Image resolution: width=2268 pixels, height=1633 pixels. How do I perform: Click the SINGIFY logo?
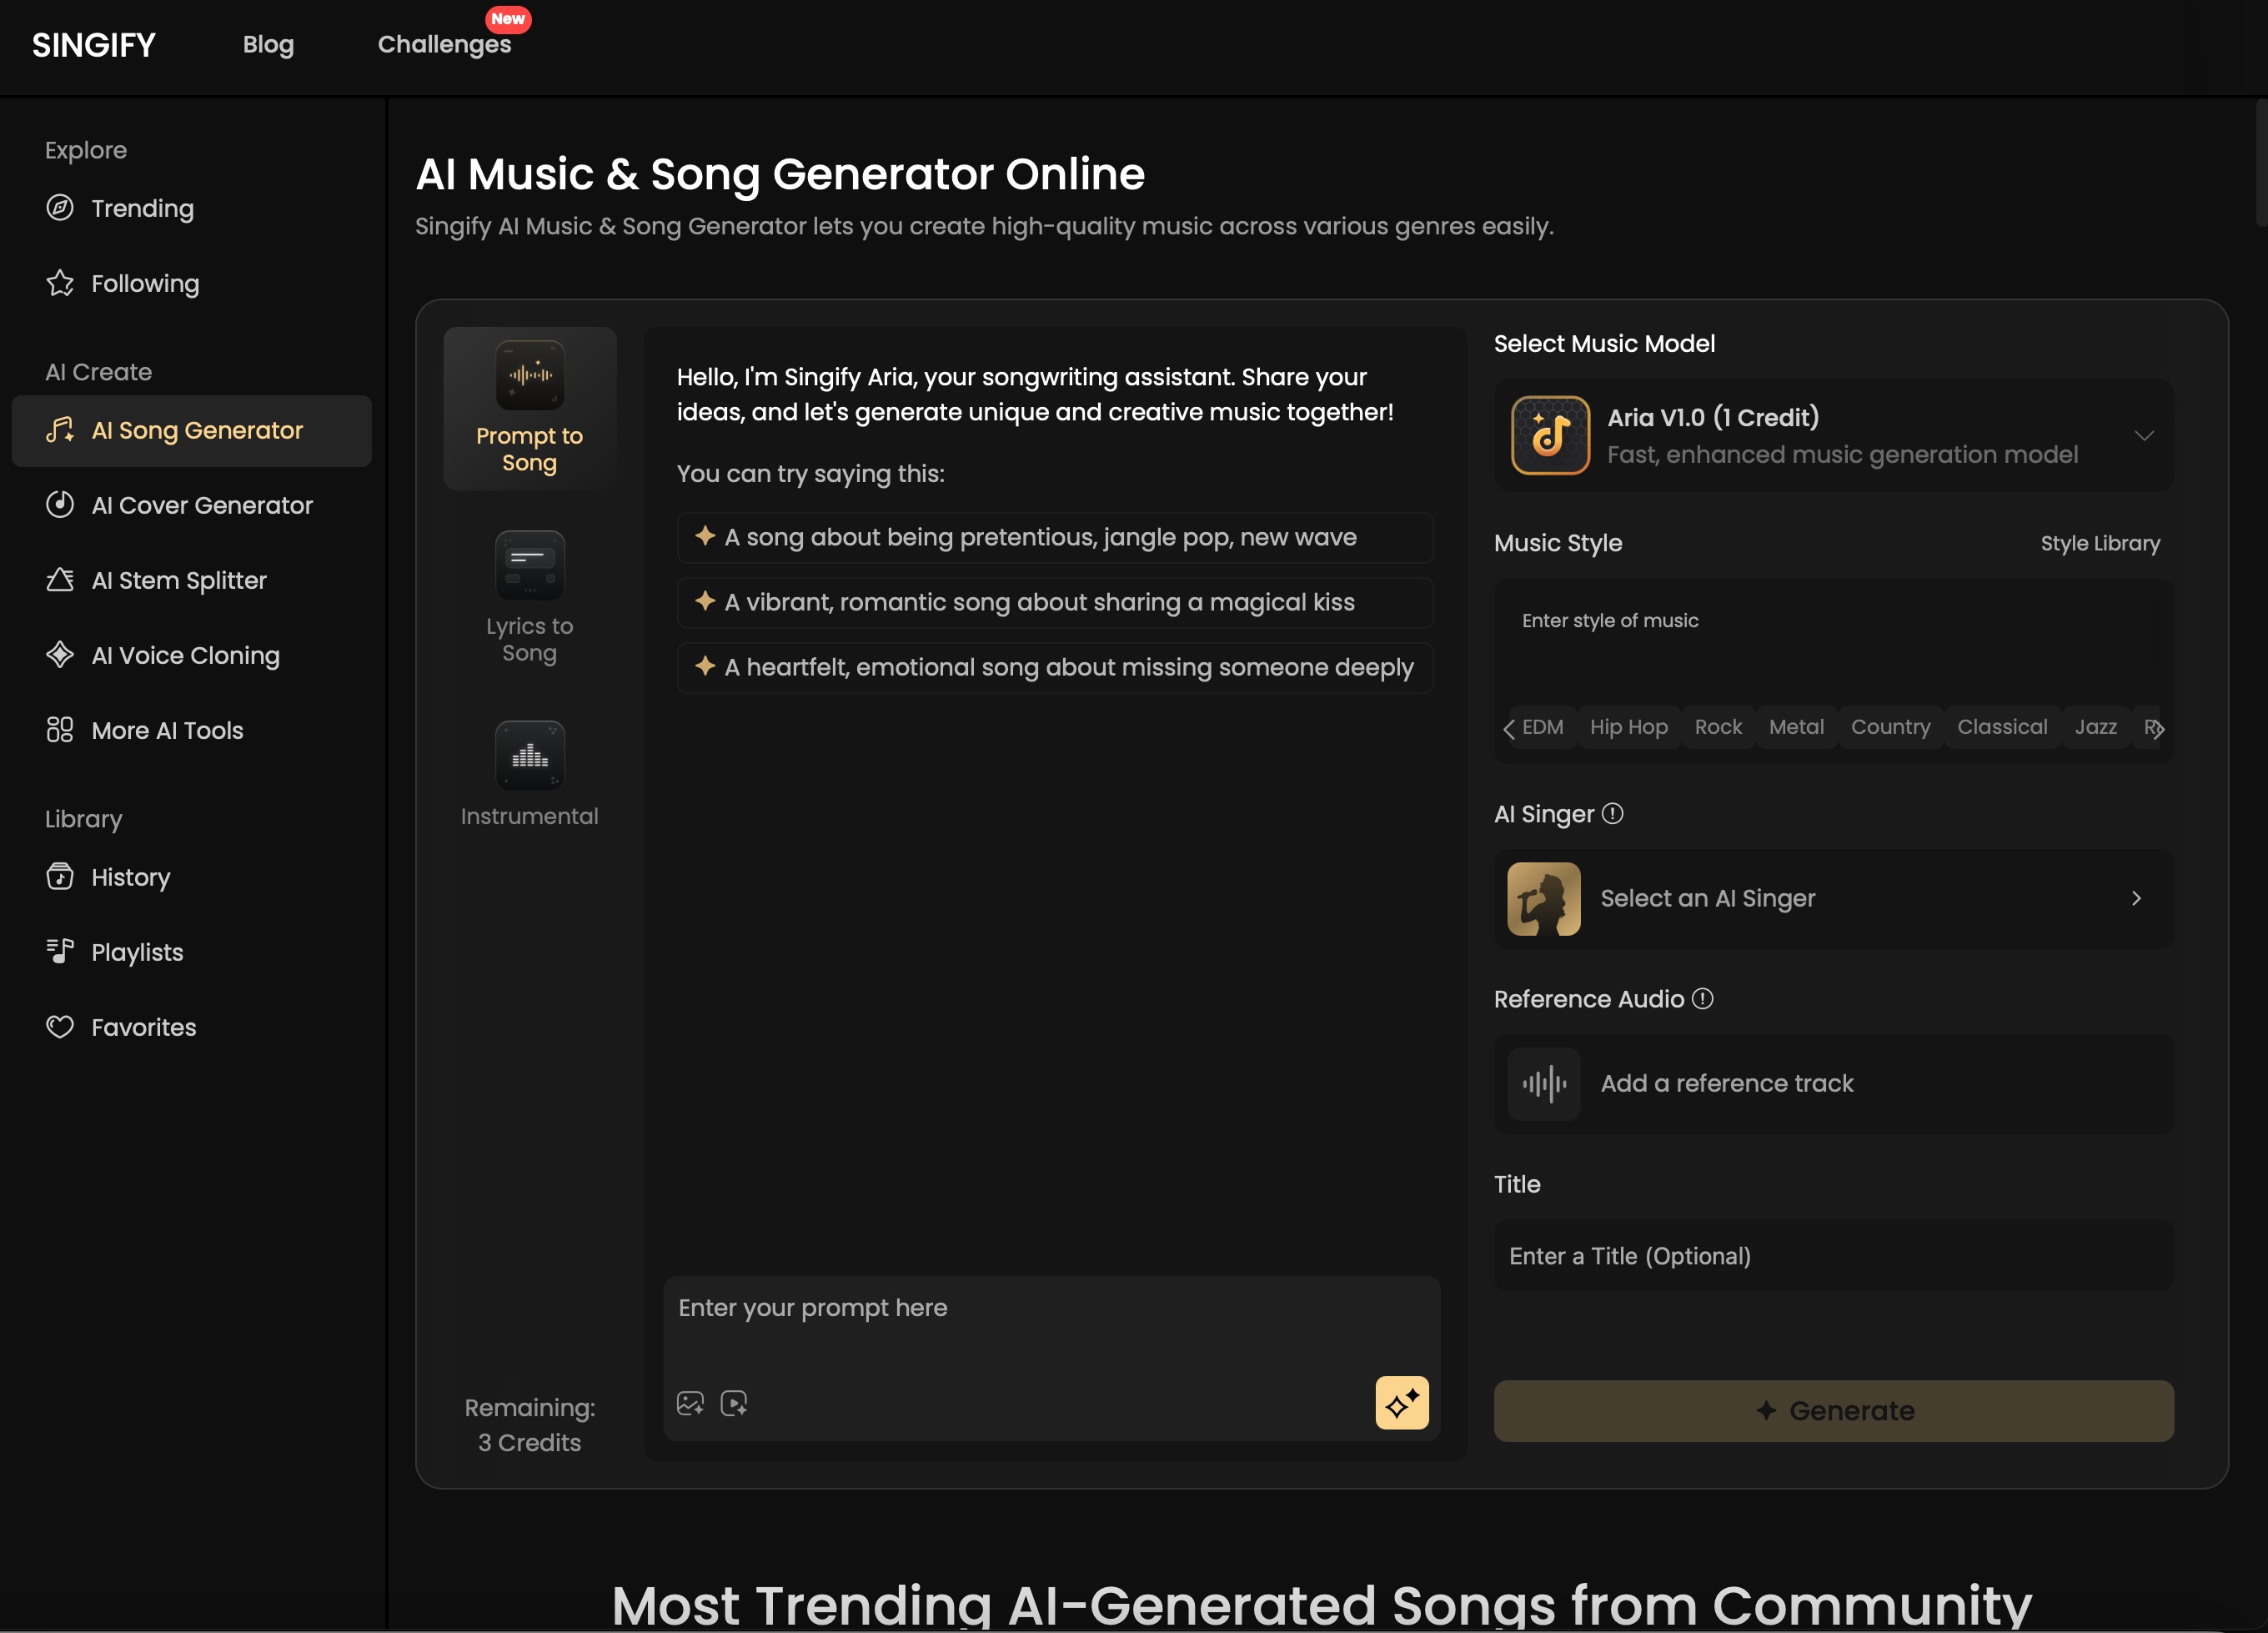[94, 45]
